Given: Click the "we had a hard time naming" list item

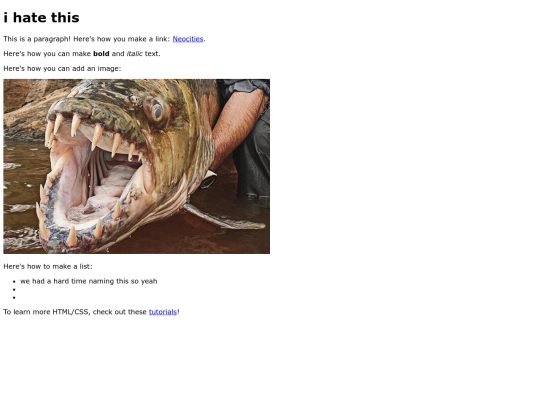Looking at the screenshot, I should point(89,281).
